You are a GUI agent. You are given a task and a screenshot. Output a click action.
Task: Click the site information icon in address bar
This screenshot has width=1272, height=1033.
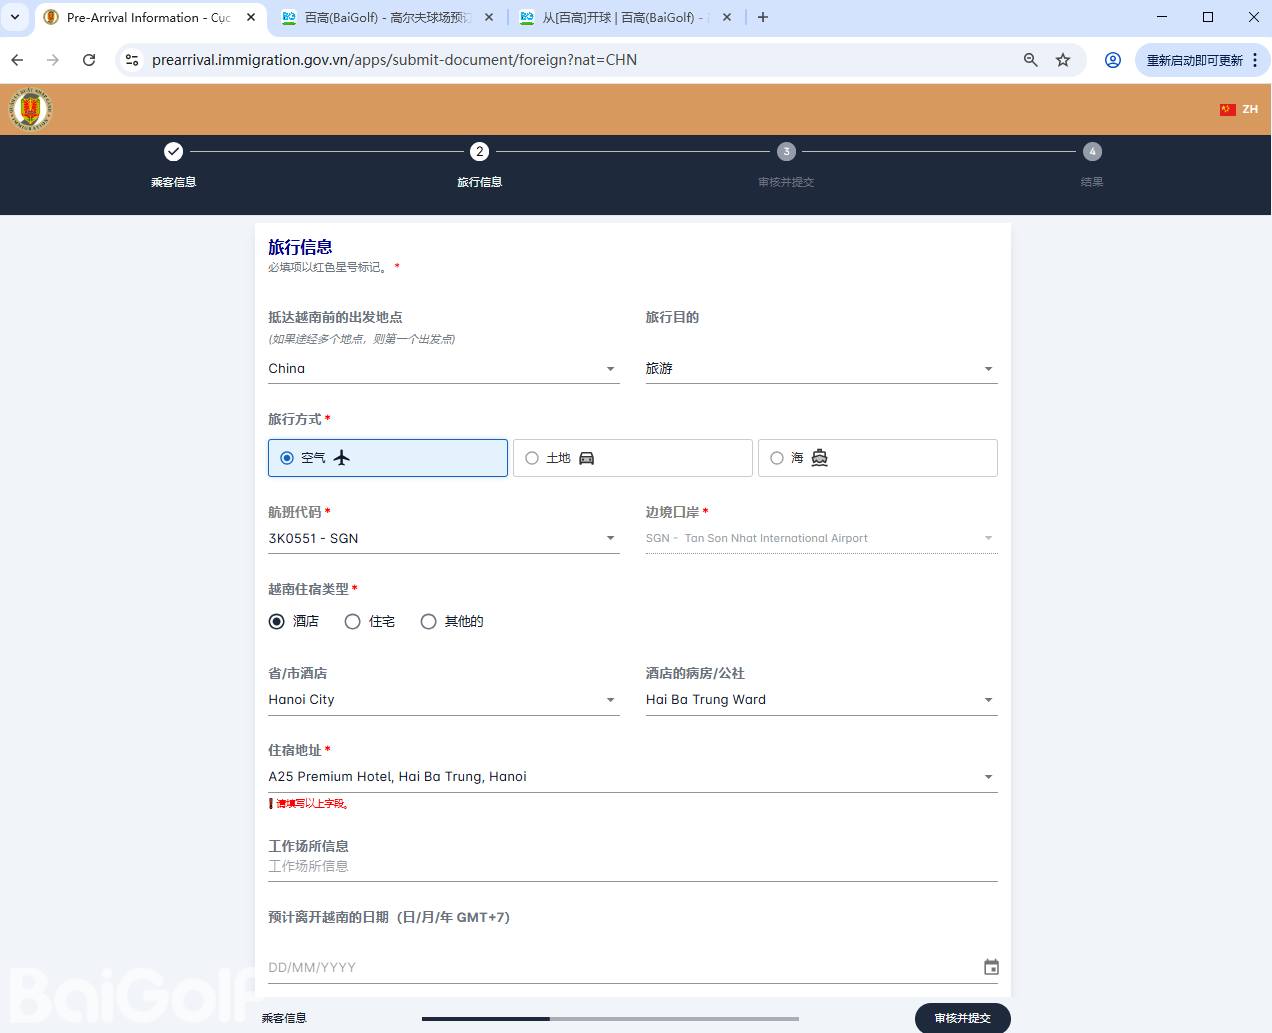[x=131, y=60]
